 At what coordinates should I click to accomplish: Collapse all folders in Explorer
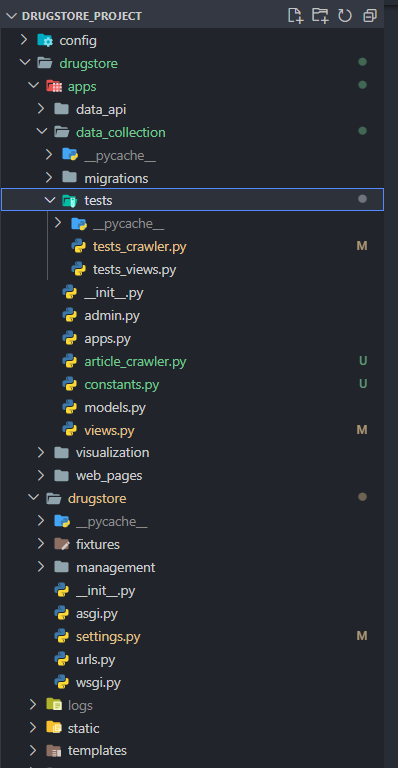point(370,16)
